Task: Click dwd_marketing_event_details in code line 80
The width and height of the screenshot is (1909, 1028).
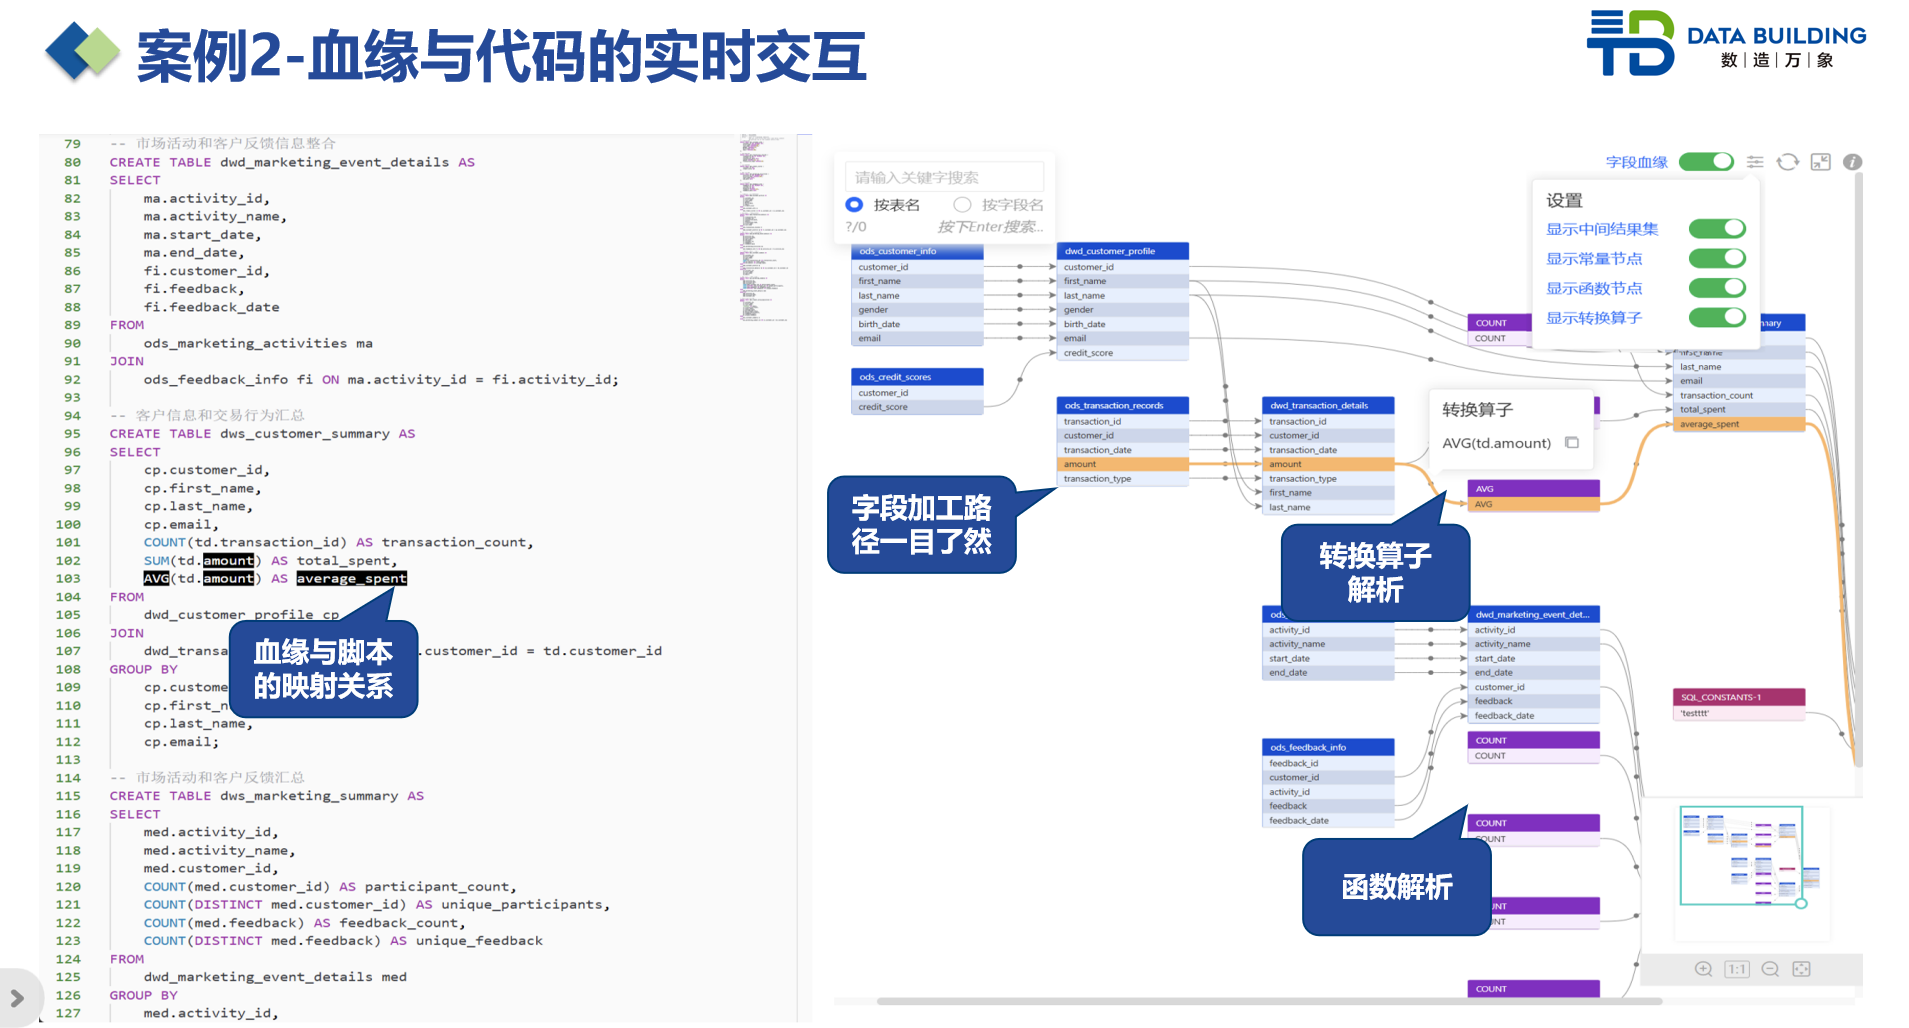Action: 334,162
